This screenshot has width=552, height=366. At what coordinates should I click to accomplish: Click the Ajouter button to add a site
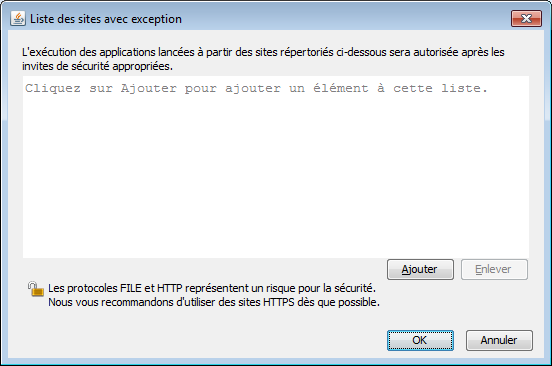(420, 270)
